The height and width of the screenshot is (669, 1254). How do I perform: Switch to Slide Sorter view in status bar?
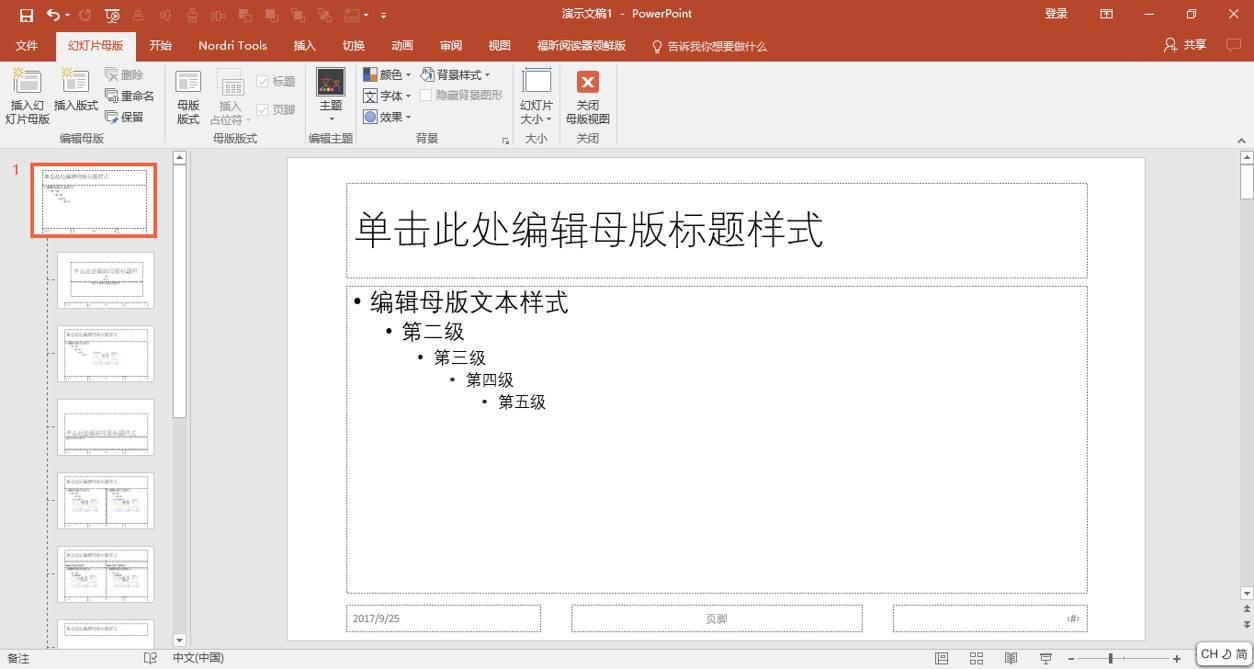(x=976, y=657)
